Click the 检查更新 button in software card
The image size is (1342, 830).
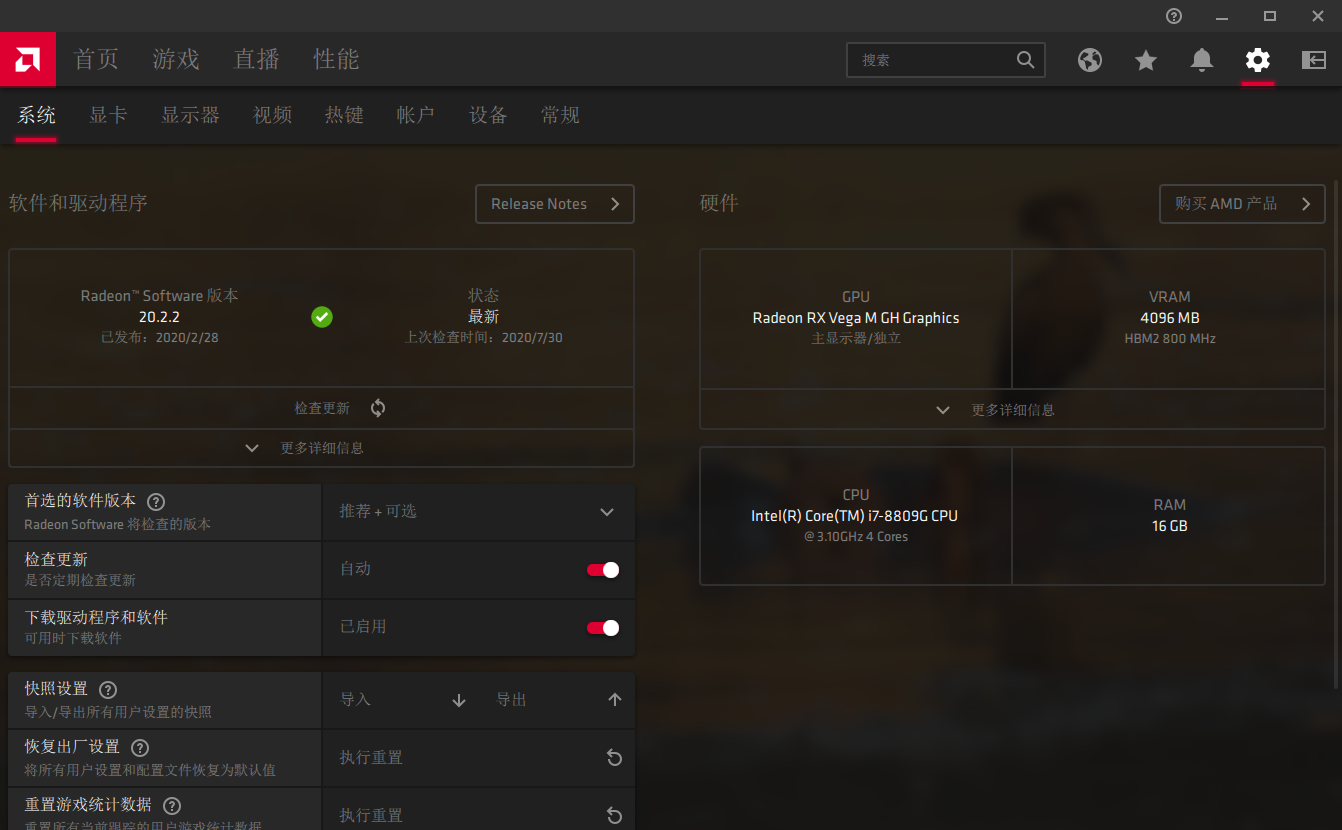(321, 408)
